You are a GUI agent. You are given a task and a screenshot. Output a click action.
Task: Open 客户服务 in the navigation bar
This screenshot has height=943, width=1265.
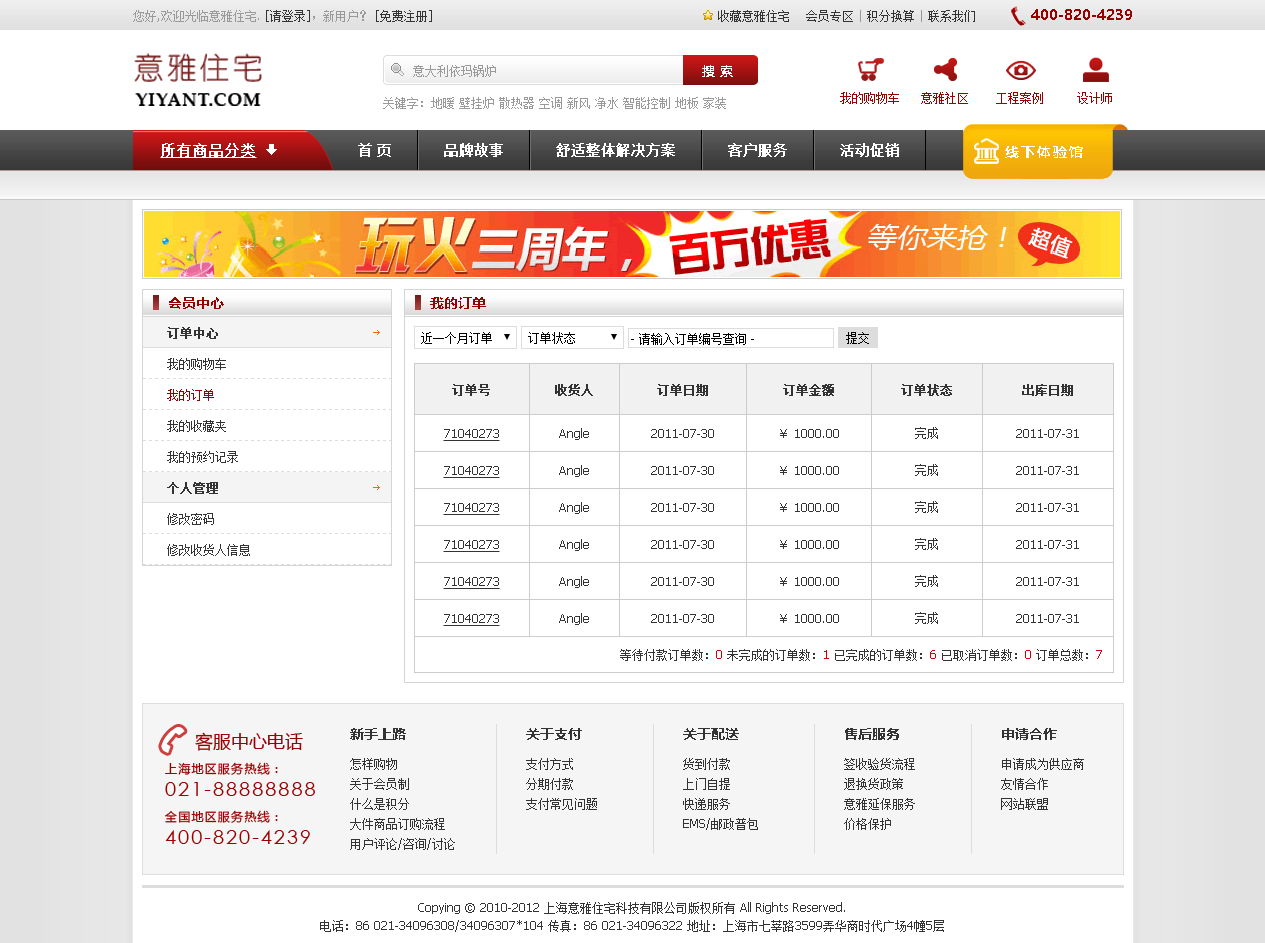[757, 150]
